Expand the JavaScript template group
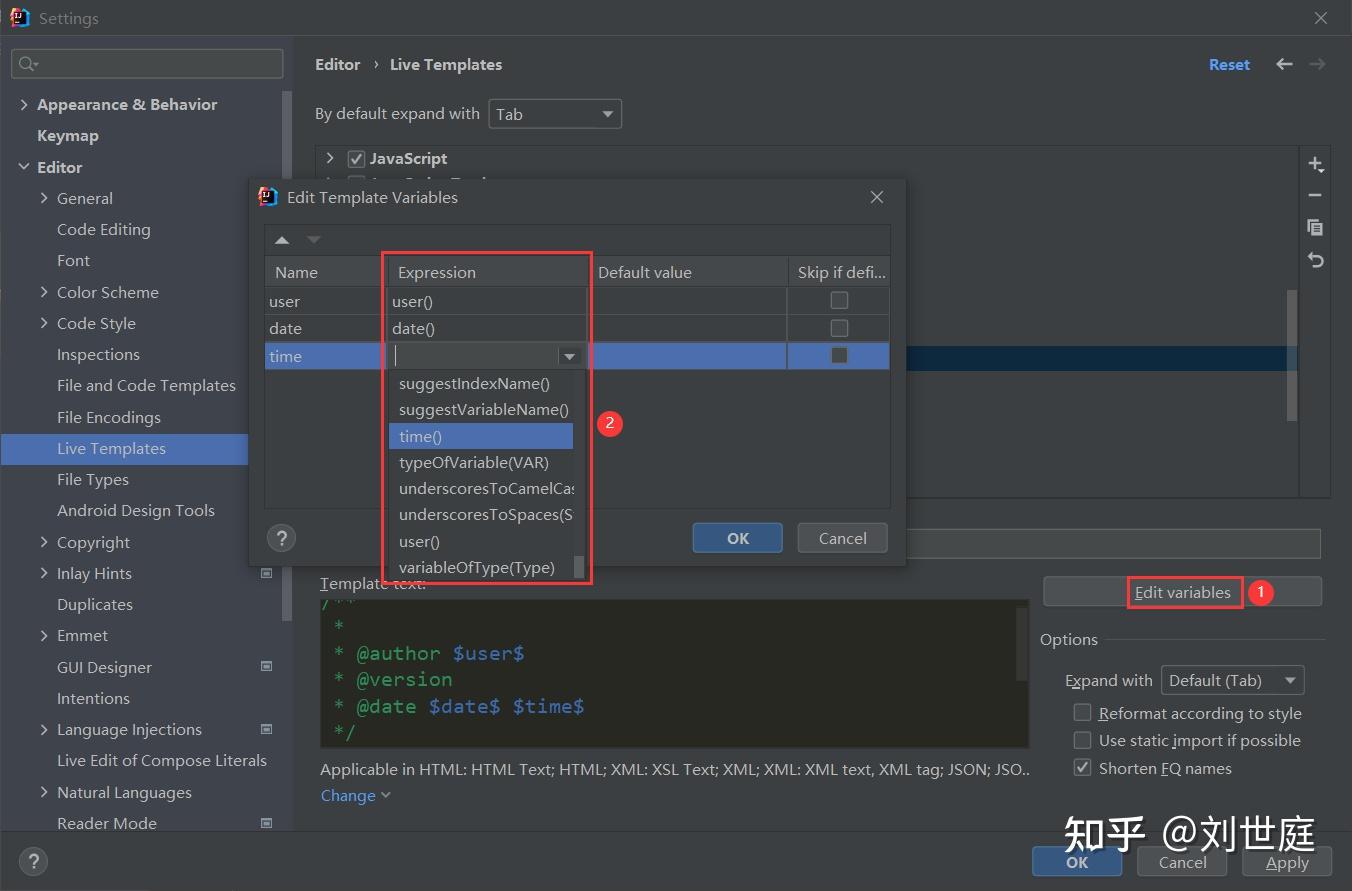 pyautogui.click(x=330, y=158)
